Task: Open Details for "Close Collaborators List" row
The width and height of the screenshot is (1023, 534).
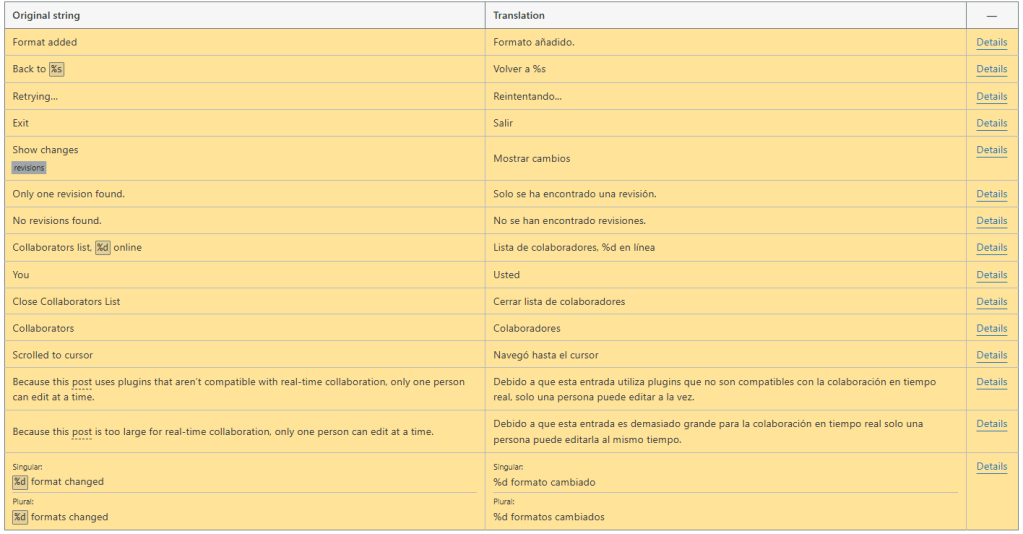Action: [991, 302]
